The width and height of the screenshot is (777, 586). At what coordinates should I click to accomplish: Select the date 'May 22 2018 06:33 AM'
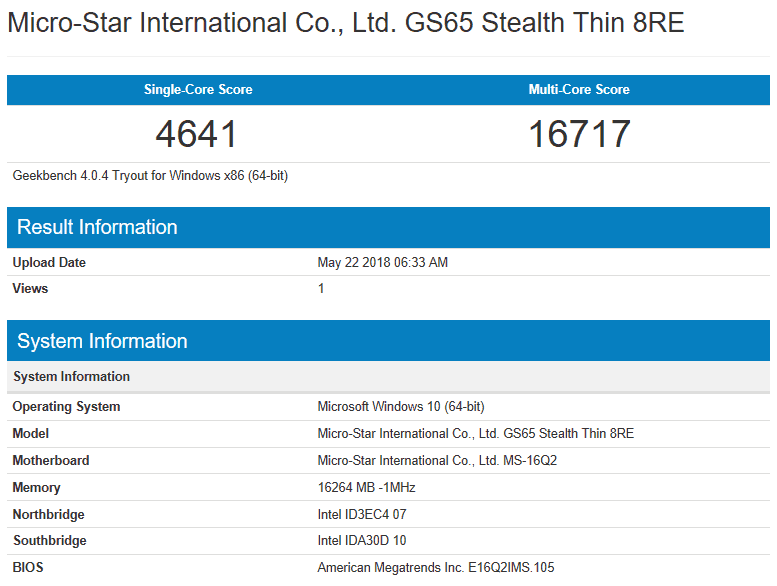click(x=383, y=263)
